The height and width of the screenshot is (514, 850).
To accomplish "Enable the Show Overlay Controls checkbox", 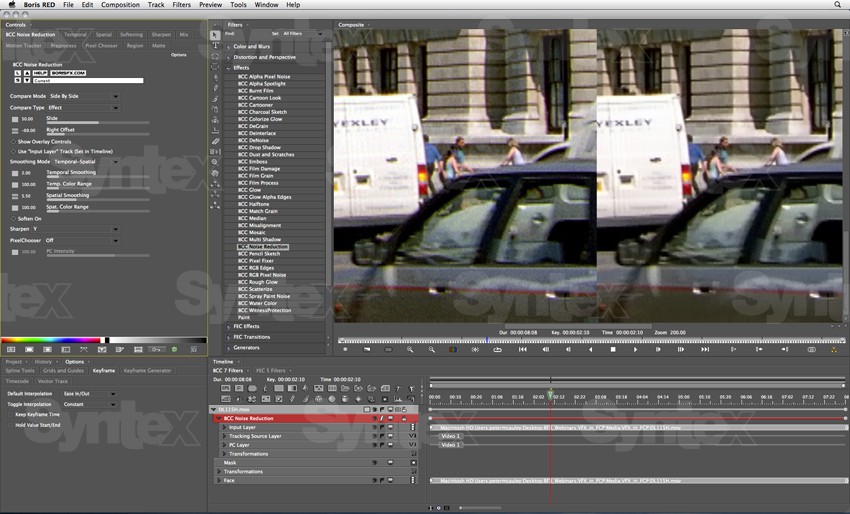I will click(14, 142).
